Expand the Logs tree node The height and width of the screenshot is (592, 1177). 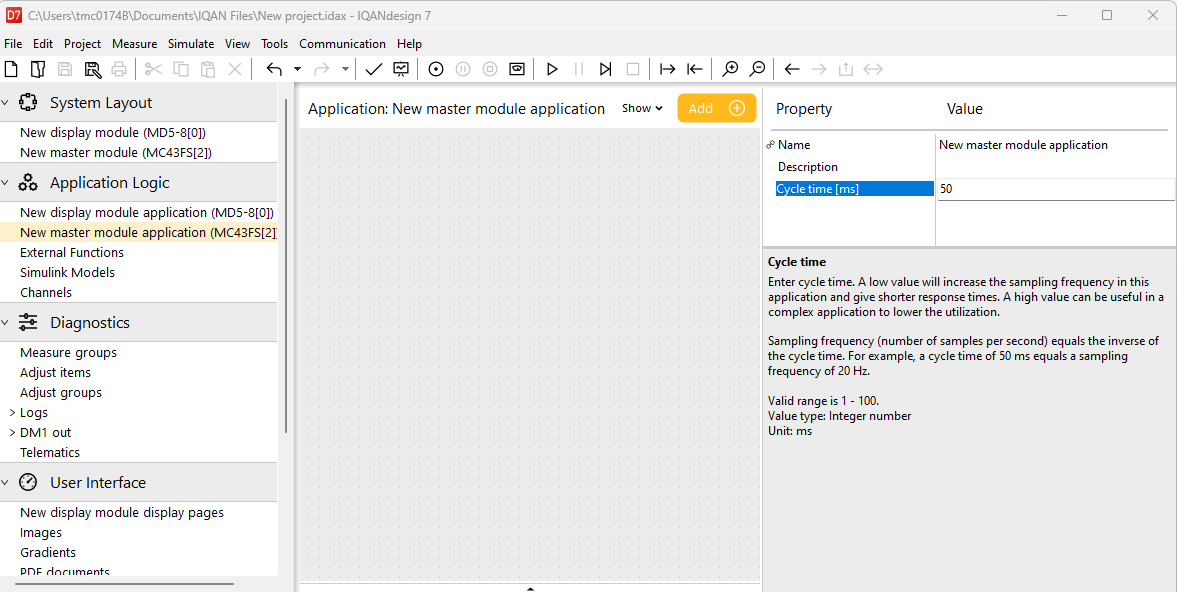(12, 413)
